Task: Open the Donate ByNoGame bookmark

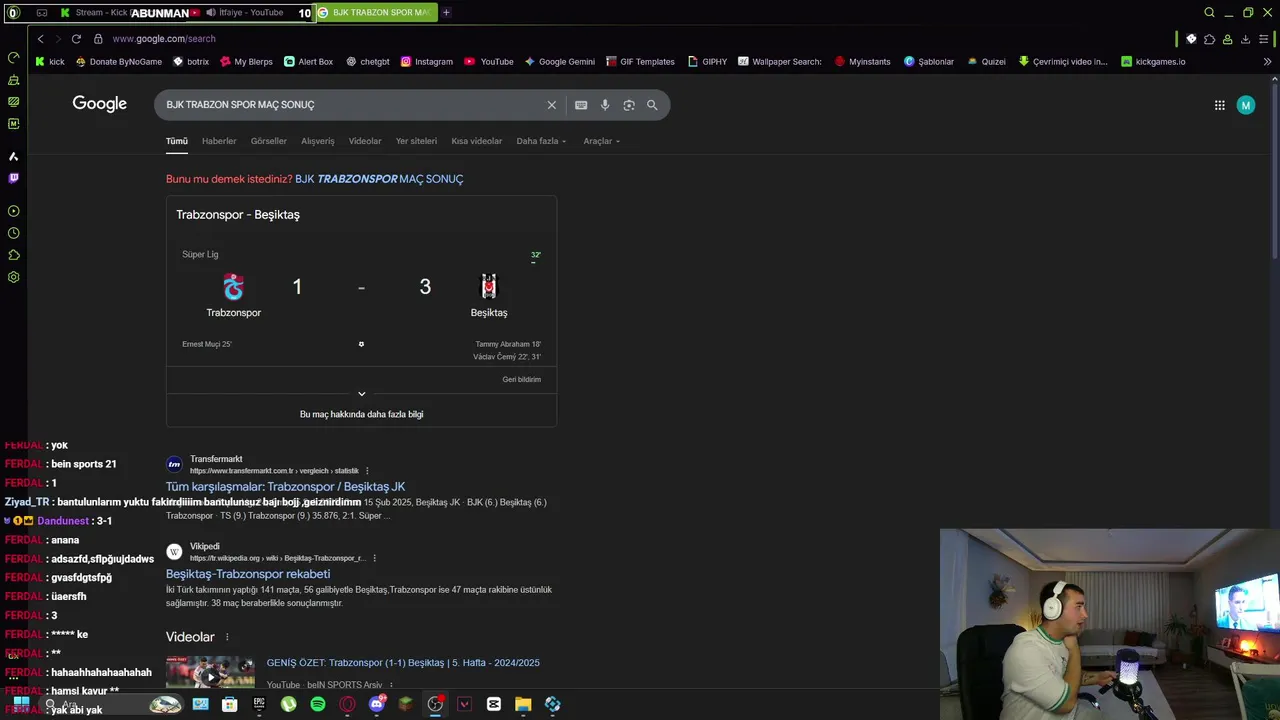Action: pos(118,62)
